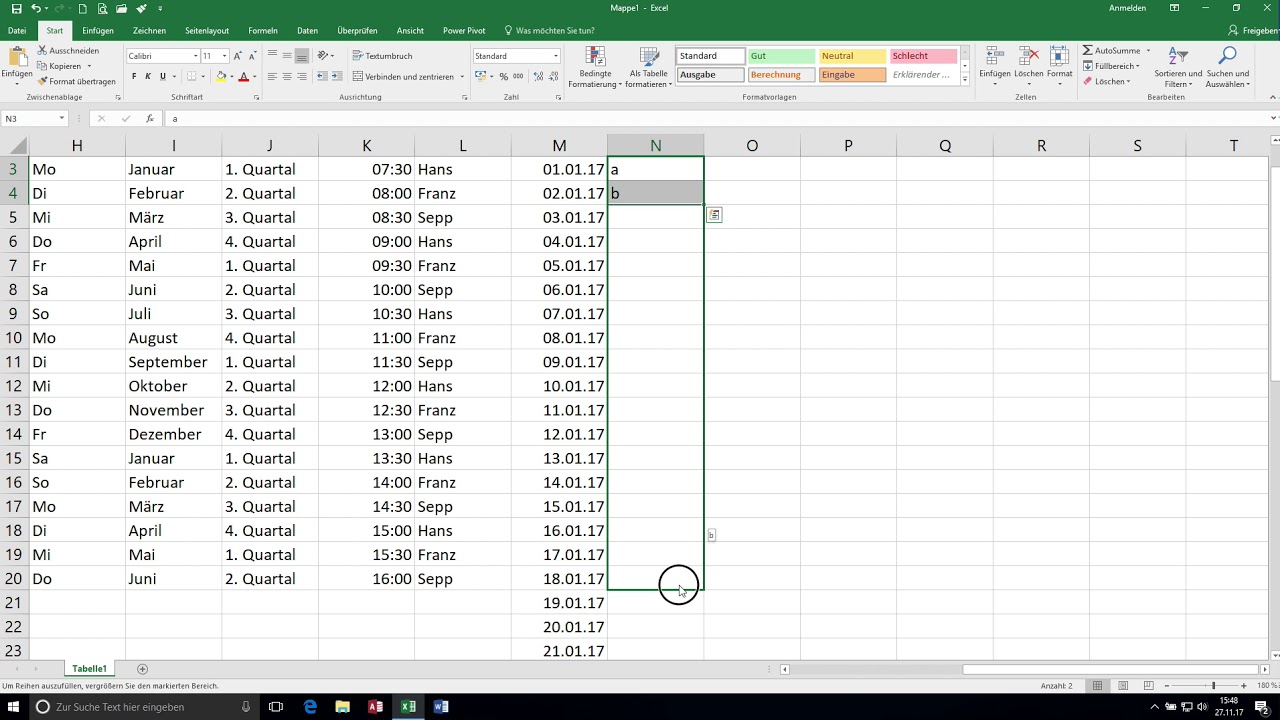Expand the formula bar
The image size is (1280, 720).
point(1273,118)
